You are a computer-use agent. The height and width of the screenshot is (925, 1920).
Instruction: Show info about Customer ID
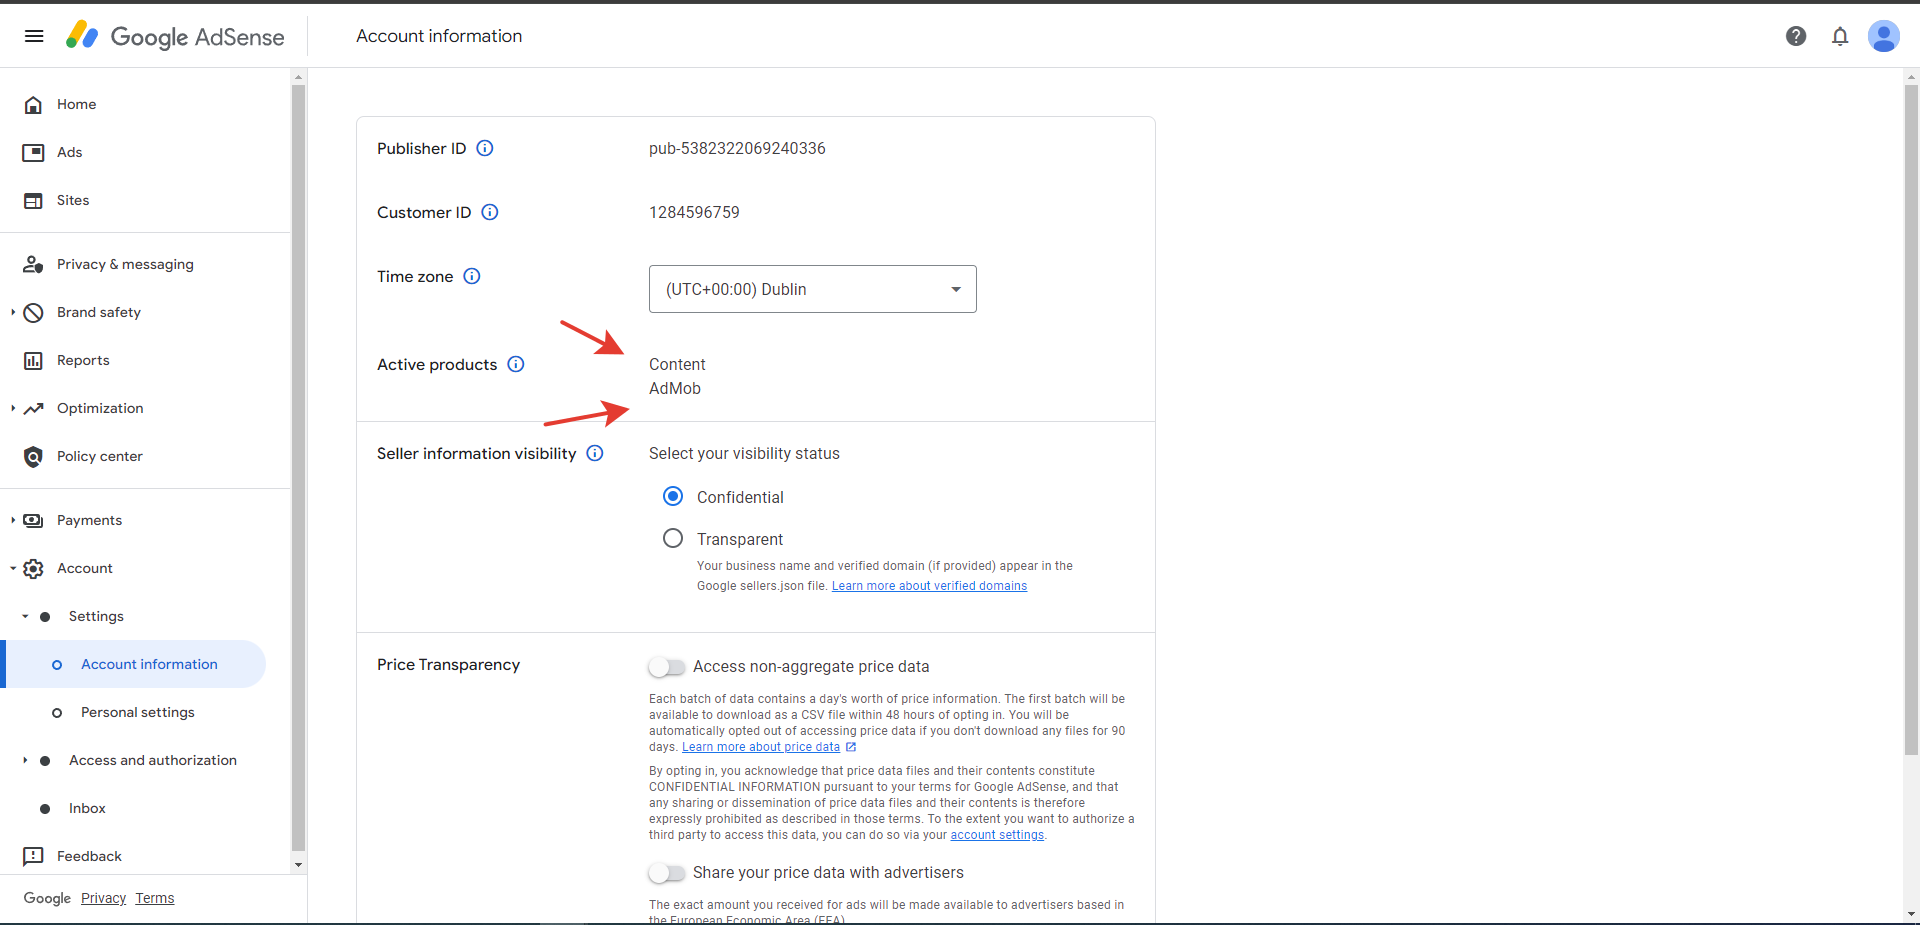click(x=490, y=212)
